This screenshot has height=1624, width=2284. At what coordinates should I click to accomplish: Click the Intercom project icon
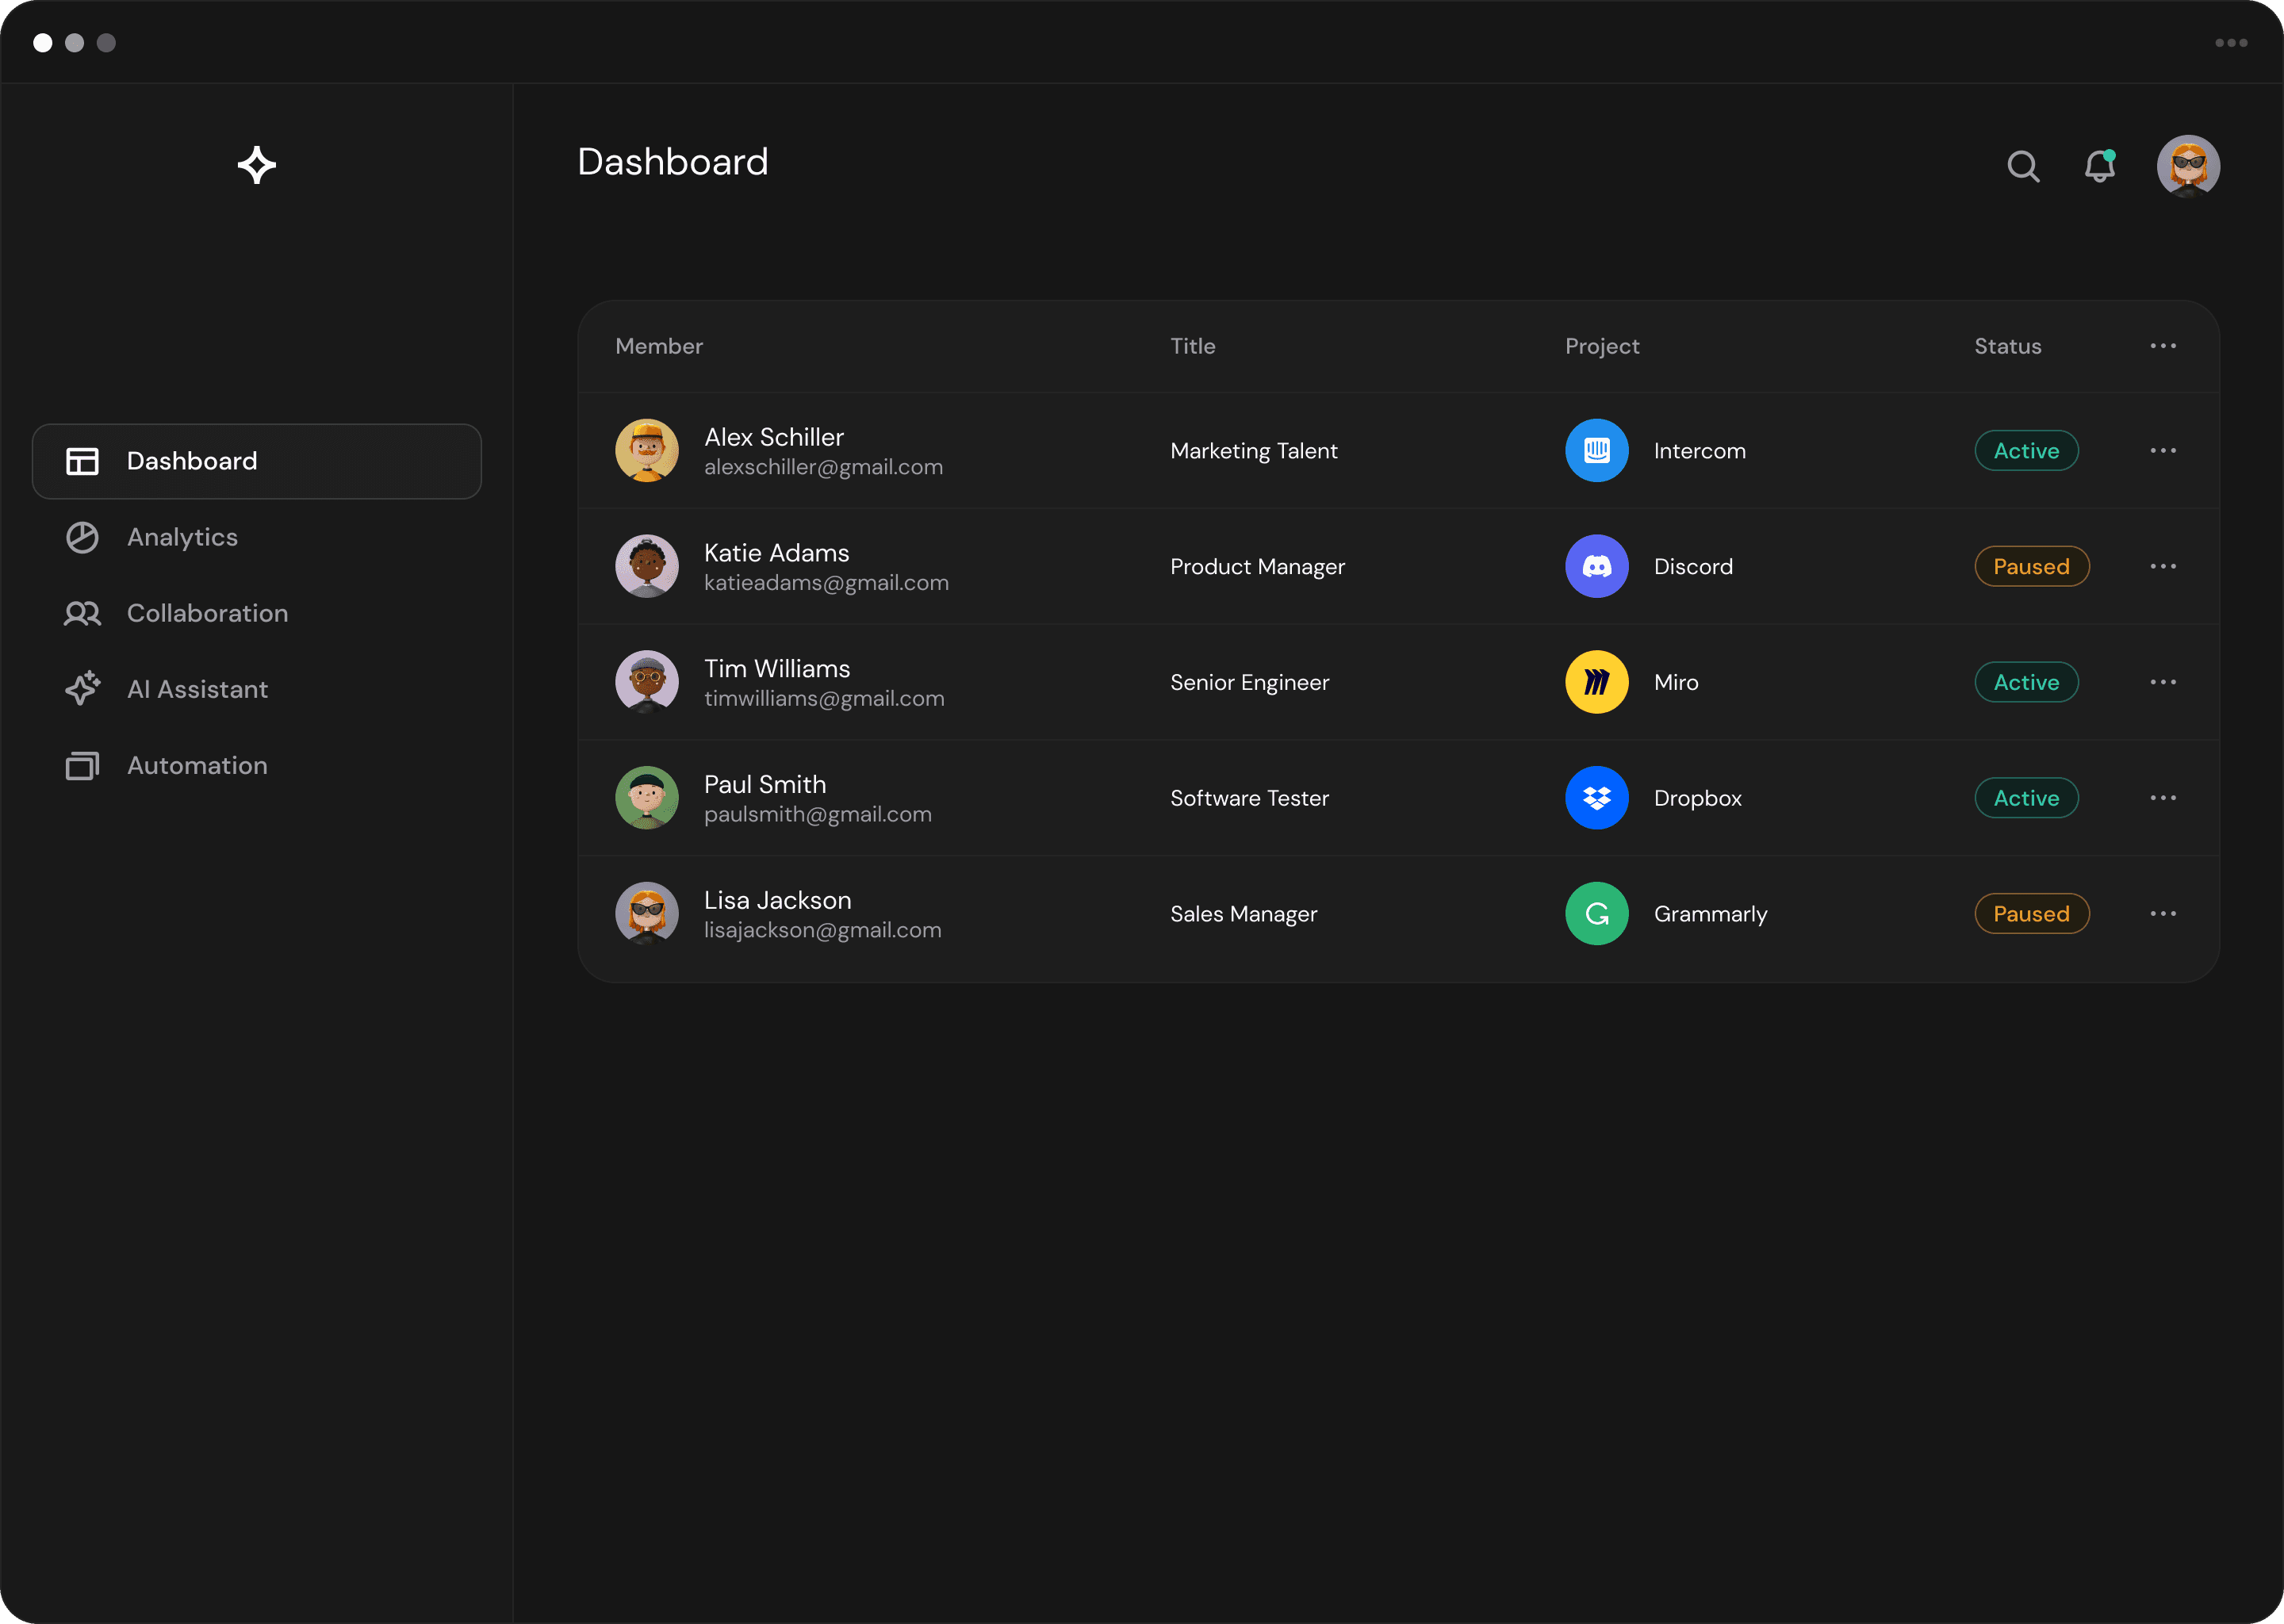point(1596,451)
